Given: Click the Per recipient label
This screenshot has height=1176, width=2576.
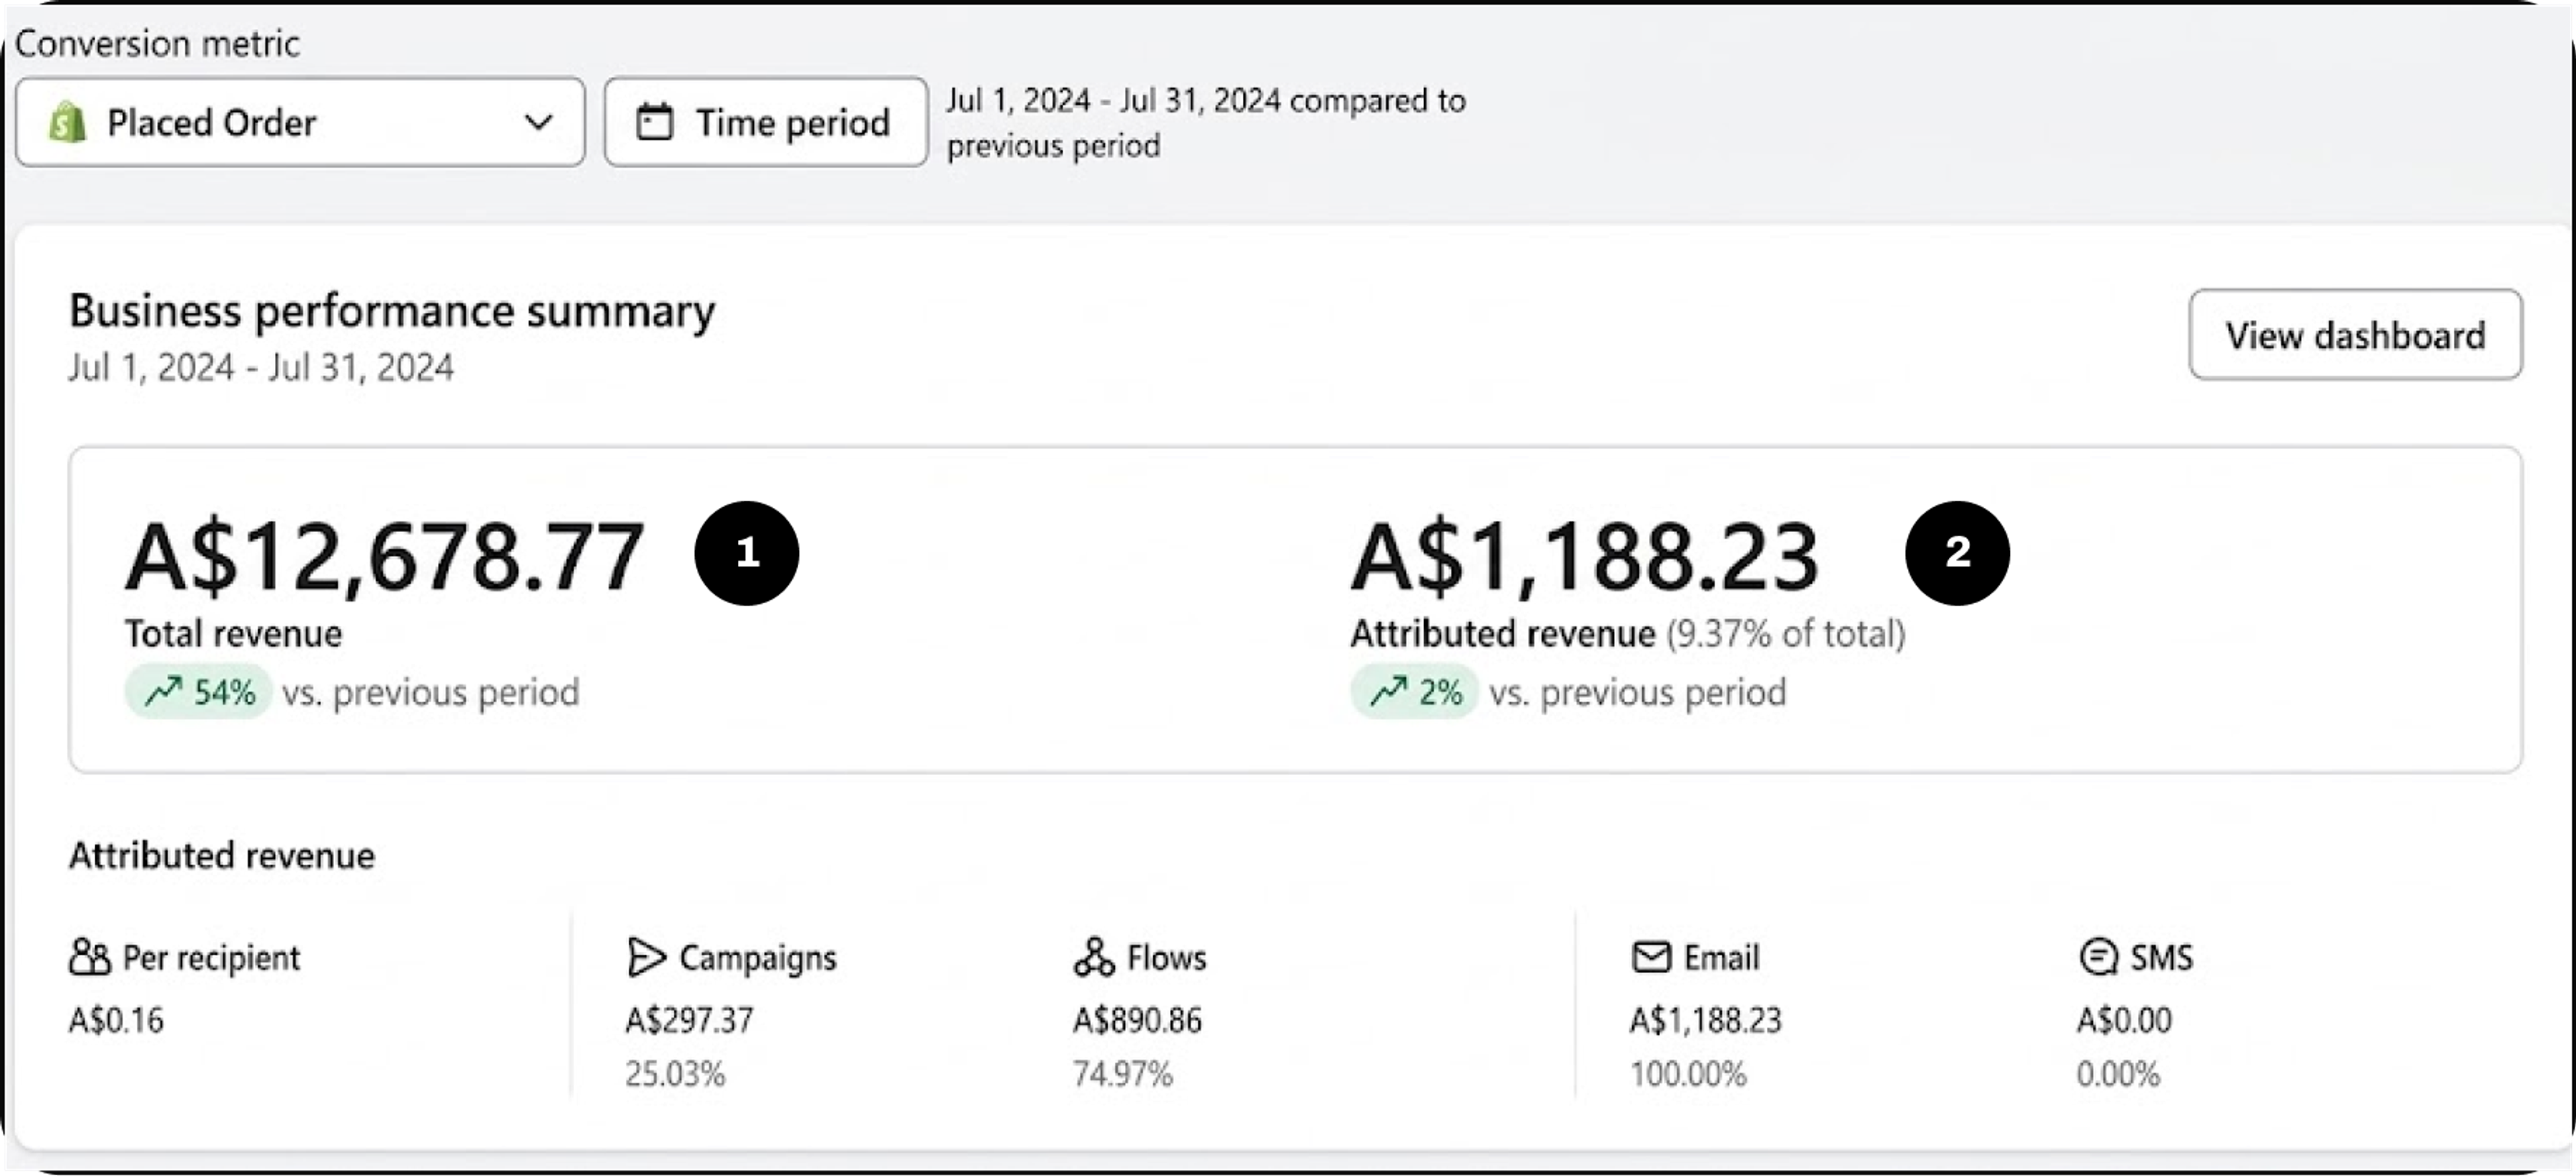Looking at the screenshot, I should [x=211, y=958].
